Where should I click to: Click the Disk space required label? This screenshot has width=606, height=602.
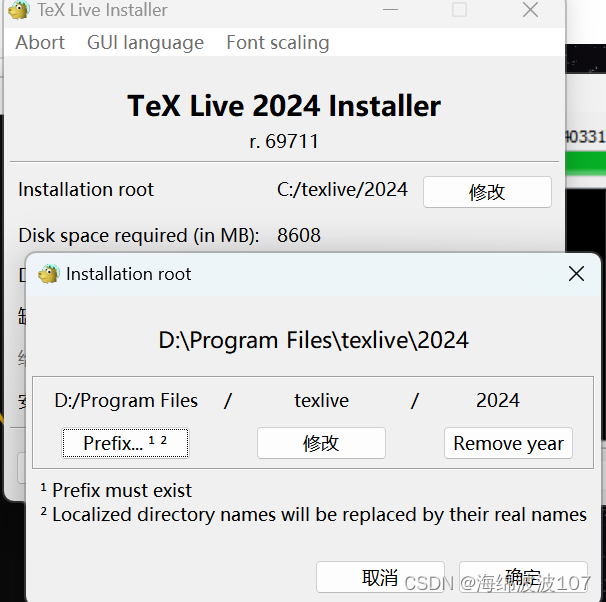[x=139, y=235]
